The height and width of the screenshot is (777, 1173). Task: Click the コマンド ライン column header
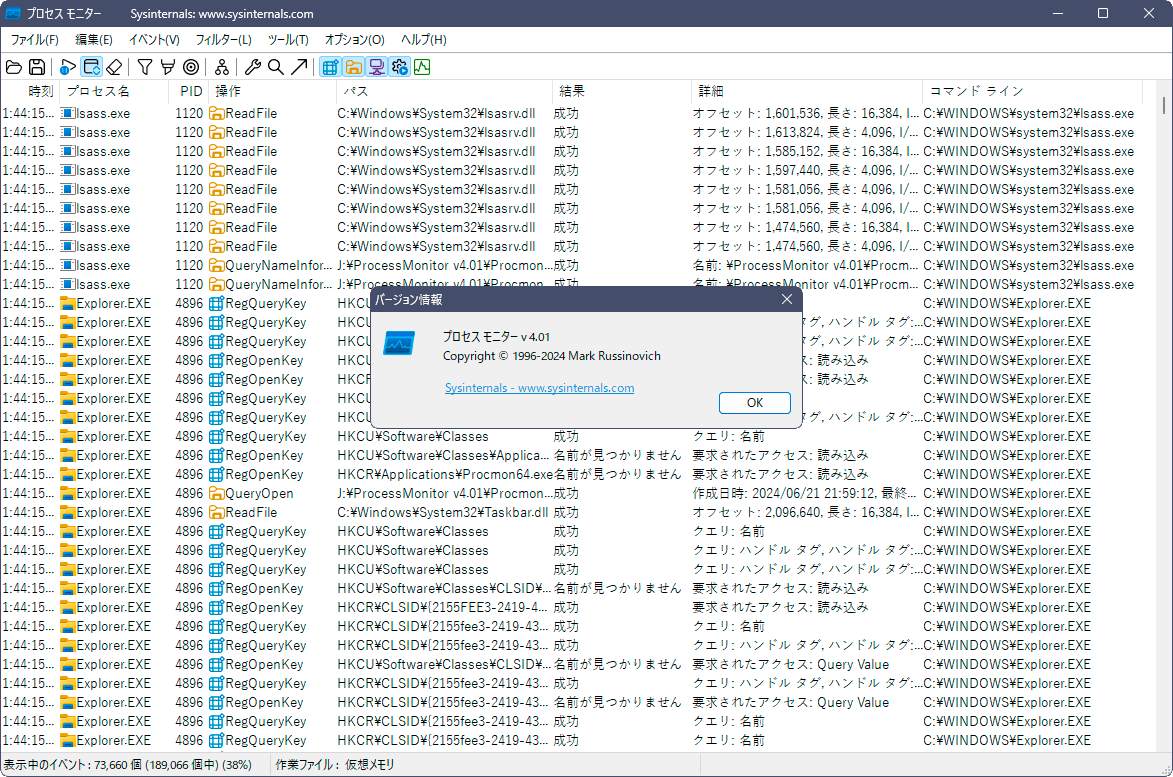1032,91
